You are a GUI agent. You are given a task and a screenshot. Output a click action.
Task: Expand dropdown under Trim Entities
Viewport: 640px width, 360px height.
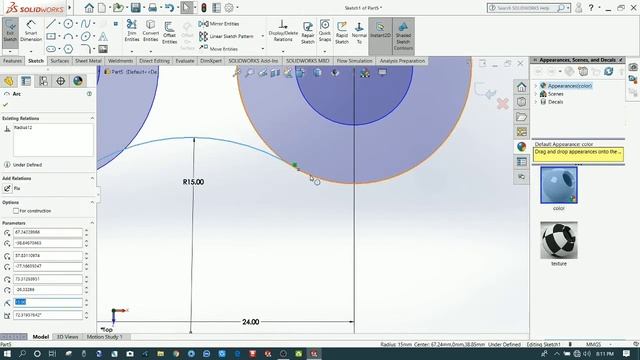[131, 51]
